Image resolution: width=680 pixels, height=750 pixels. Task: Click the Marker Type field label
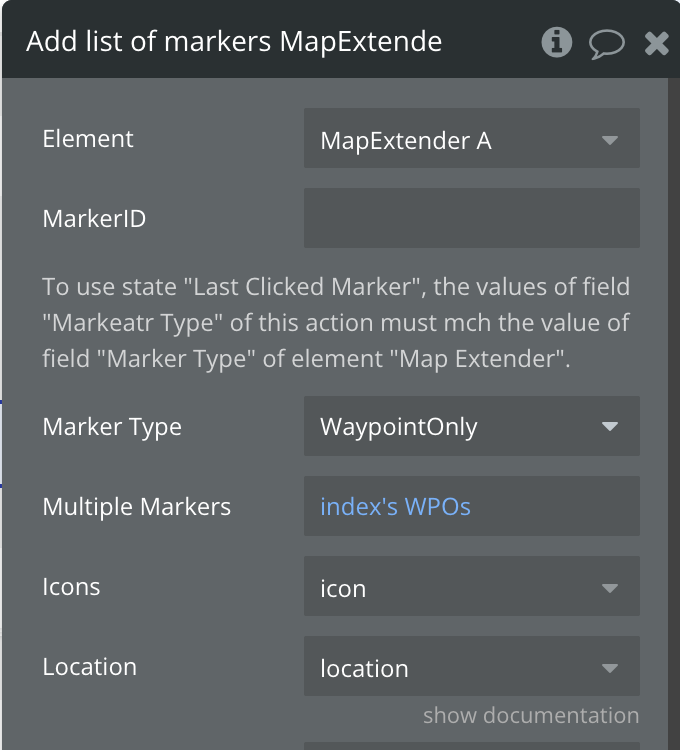tap(112, 427)
